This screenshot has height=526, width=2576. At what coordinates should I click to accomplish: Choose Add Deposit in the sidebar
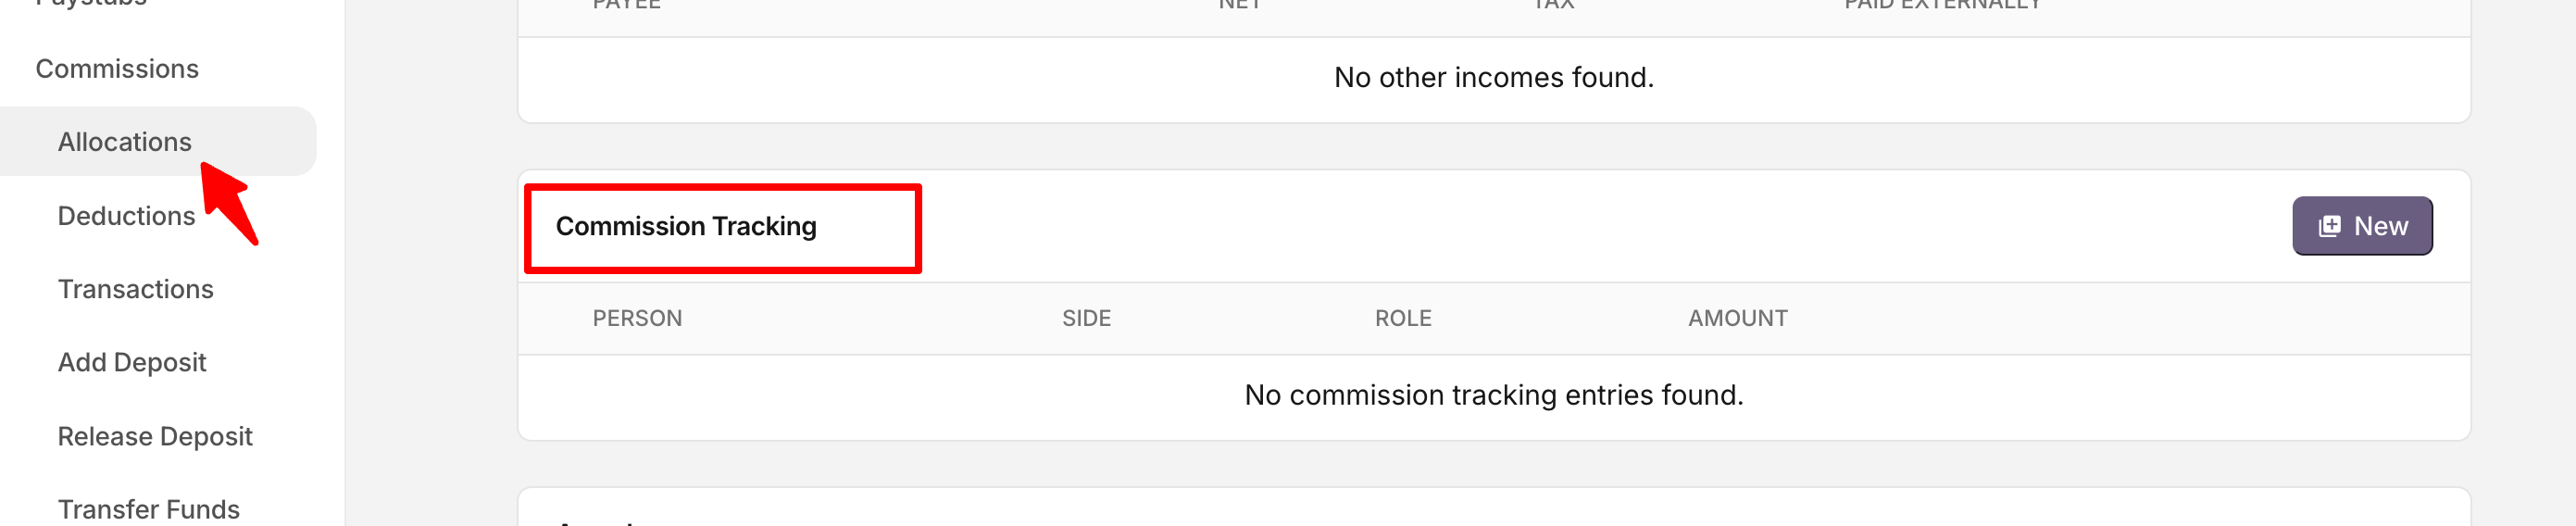click(x=132, y=362)
